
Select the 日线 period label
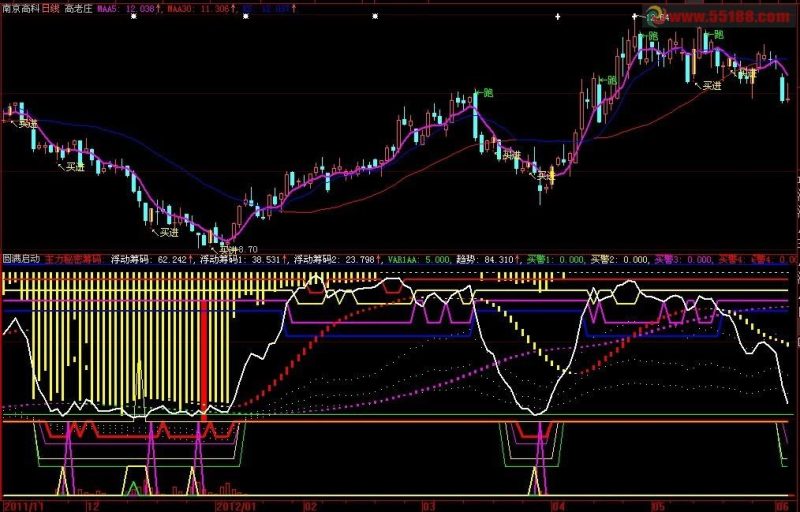tap(51, 9)
